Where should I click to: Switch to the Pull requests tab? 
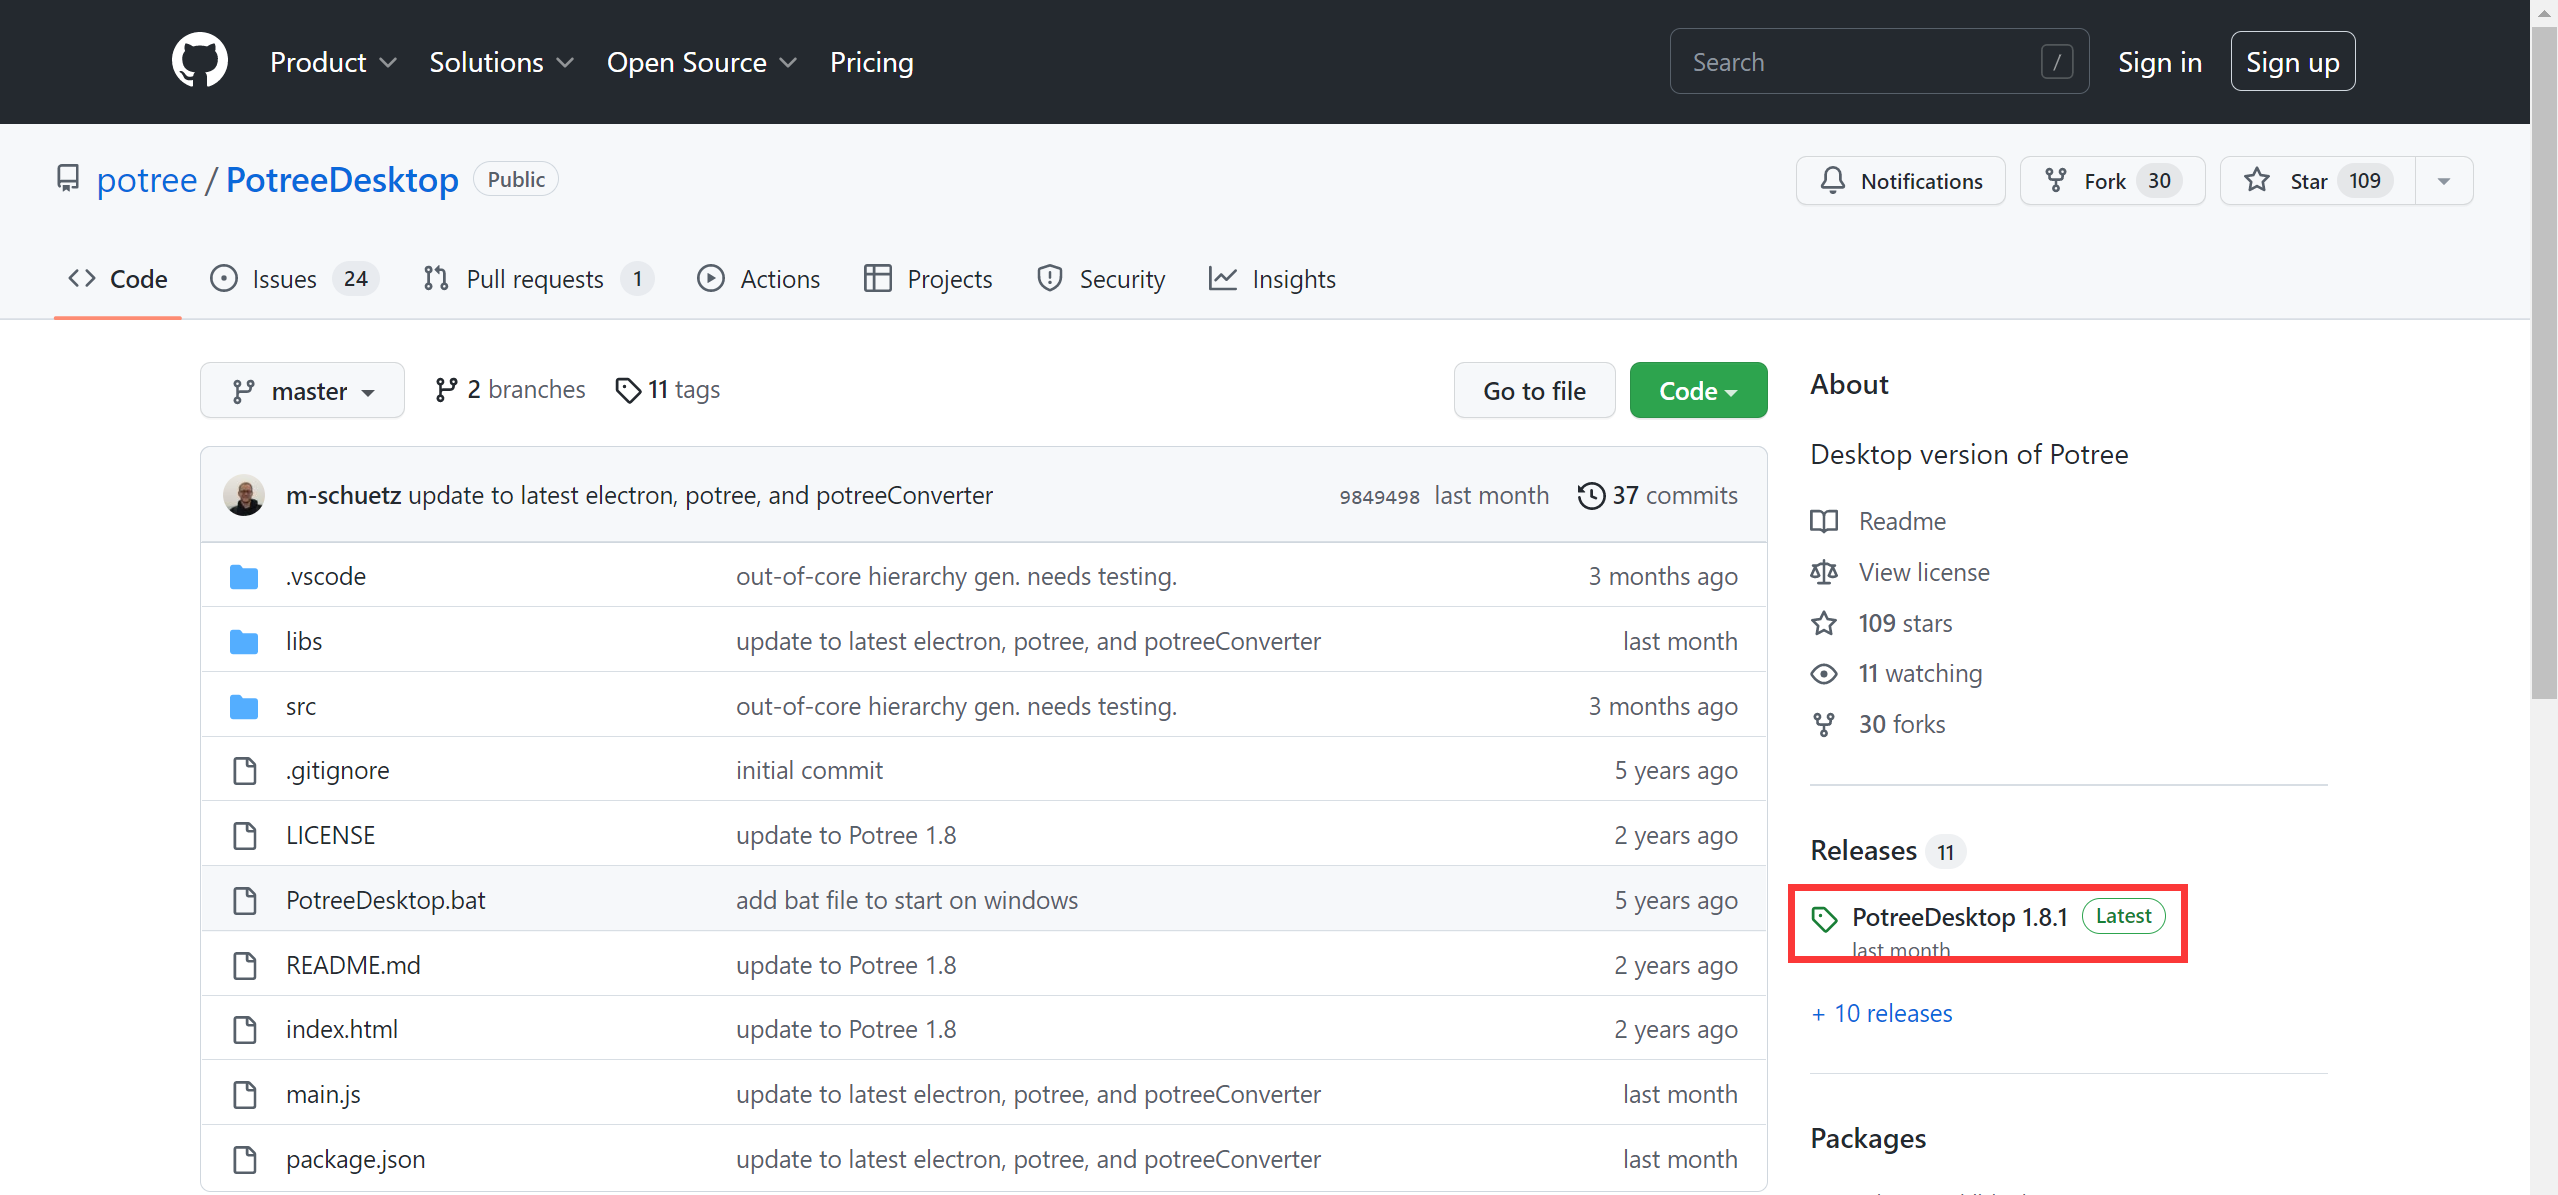[x=538, y=279]
